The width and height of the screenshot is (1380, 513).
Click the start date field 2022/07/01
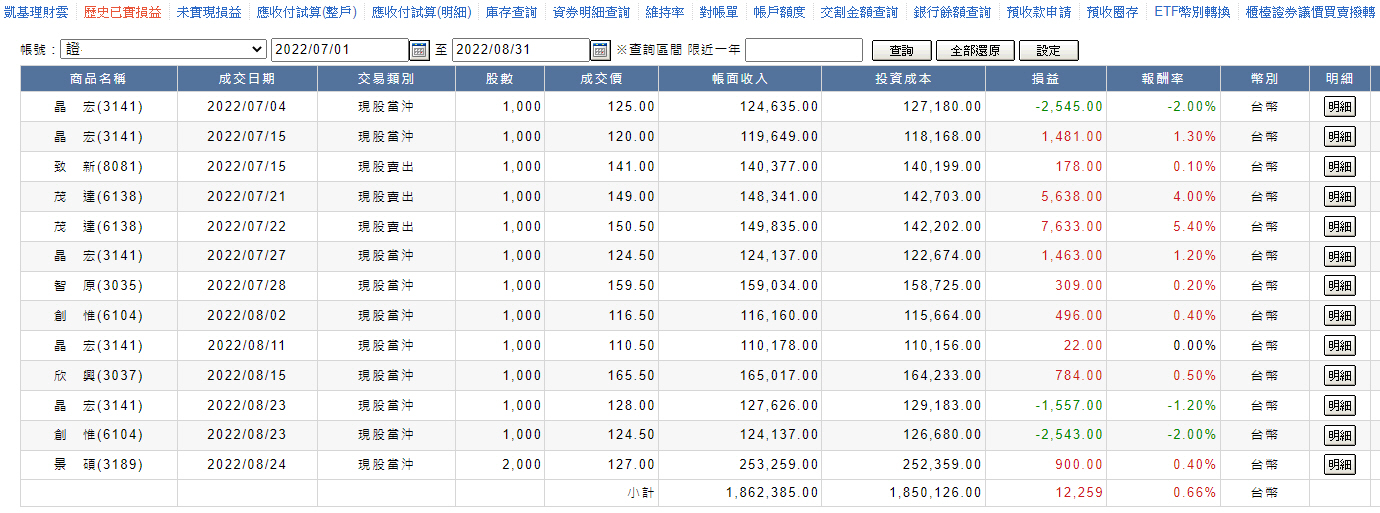pyautogui.click(x=339, y=50)
